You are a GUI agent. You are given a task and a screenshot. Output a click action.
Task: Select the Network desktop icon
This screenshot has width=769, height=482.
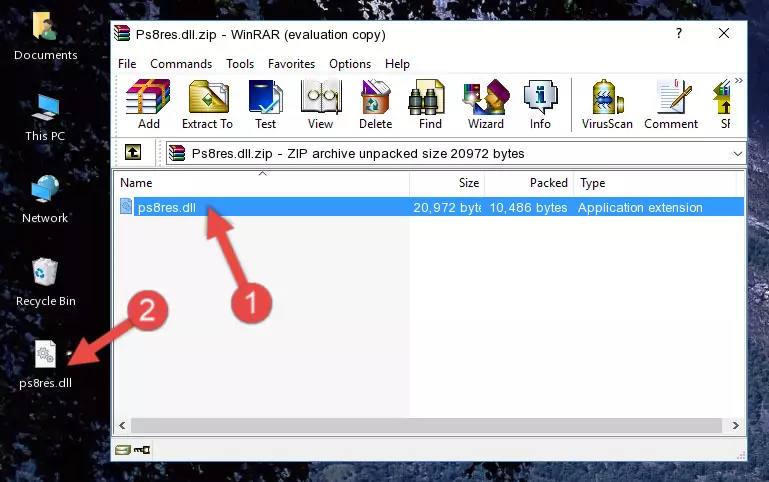[x=45, y=200]
